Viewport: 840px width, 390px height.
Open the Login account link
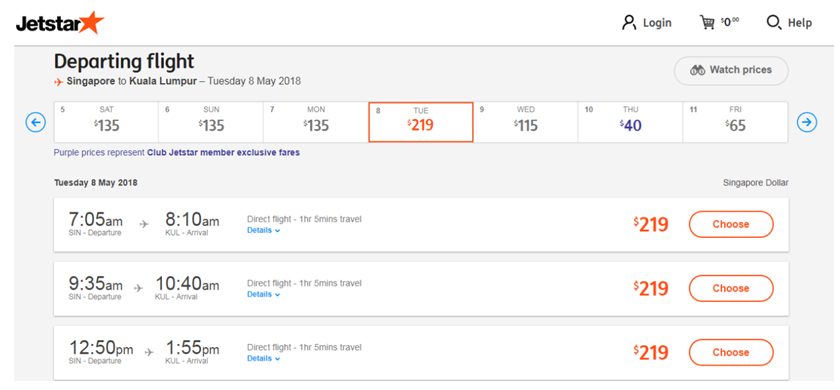(647, 23)
